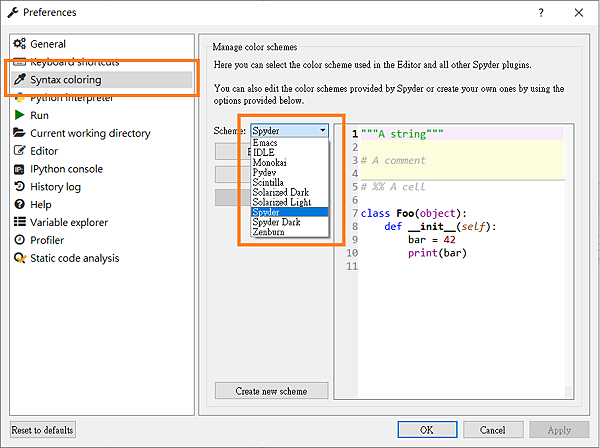
Task: Choose the IDLE color scheme
Action: pos(290,152)
